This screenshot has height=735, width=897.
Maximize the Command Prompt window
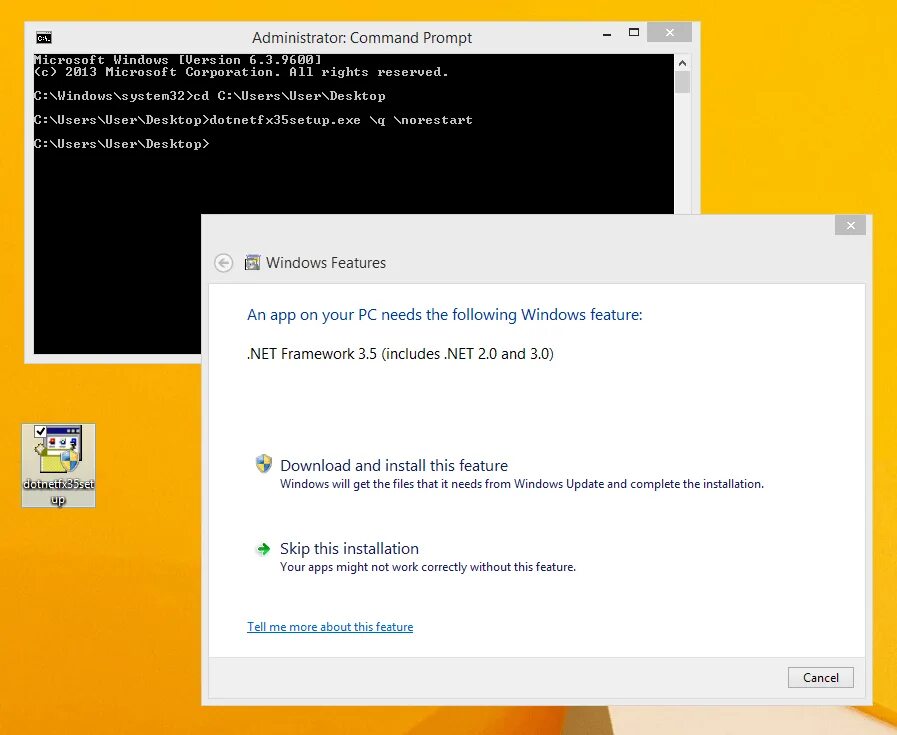tap(633, 33)
